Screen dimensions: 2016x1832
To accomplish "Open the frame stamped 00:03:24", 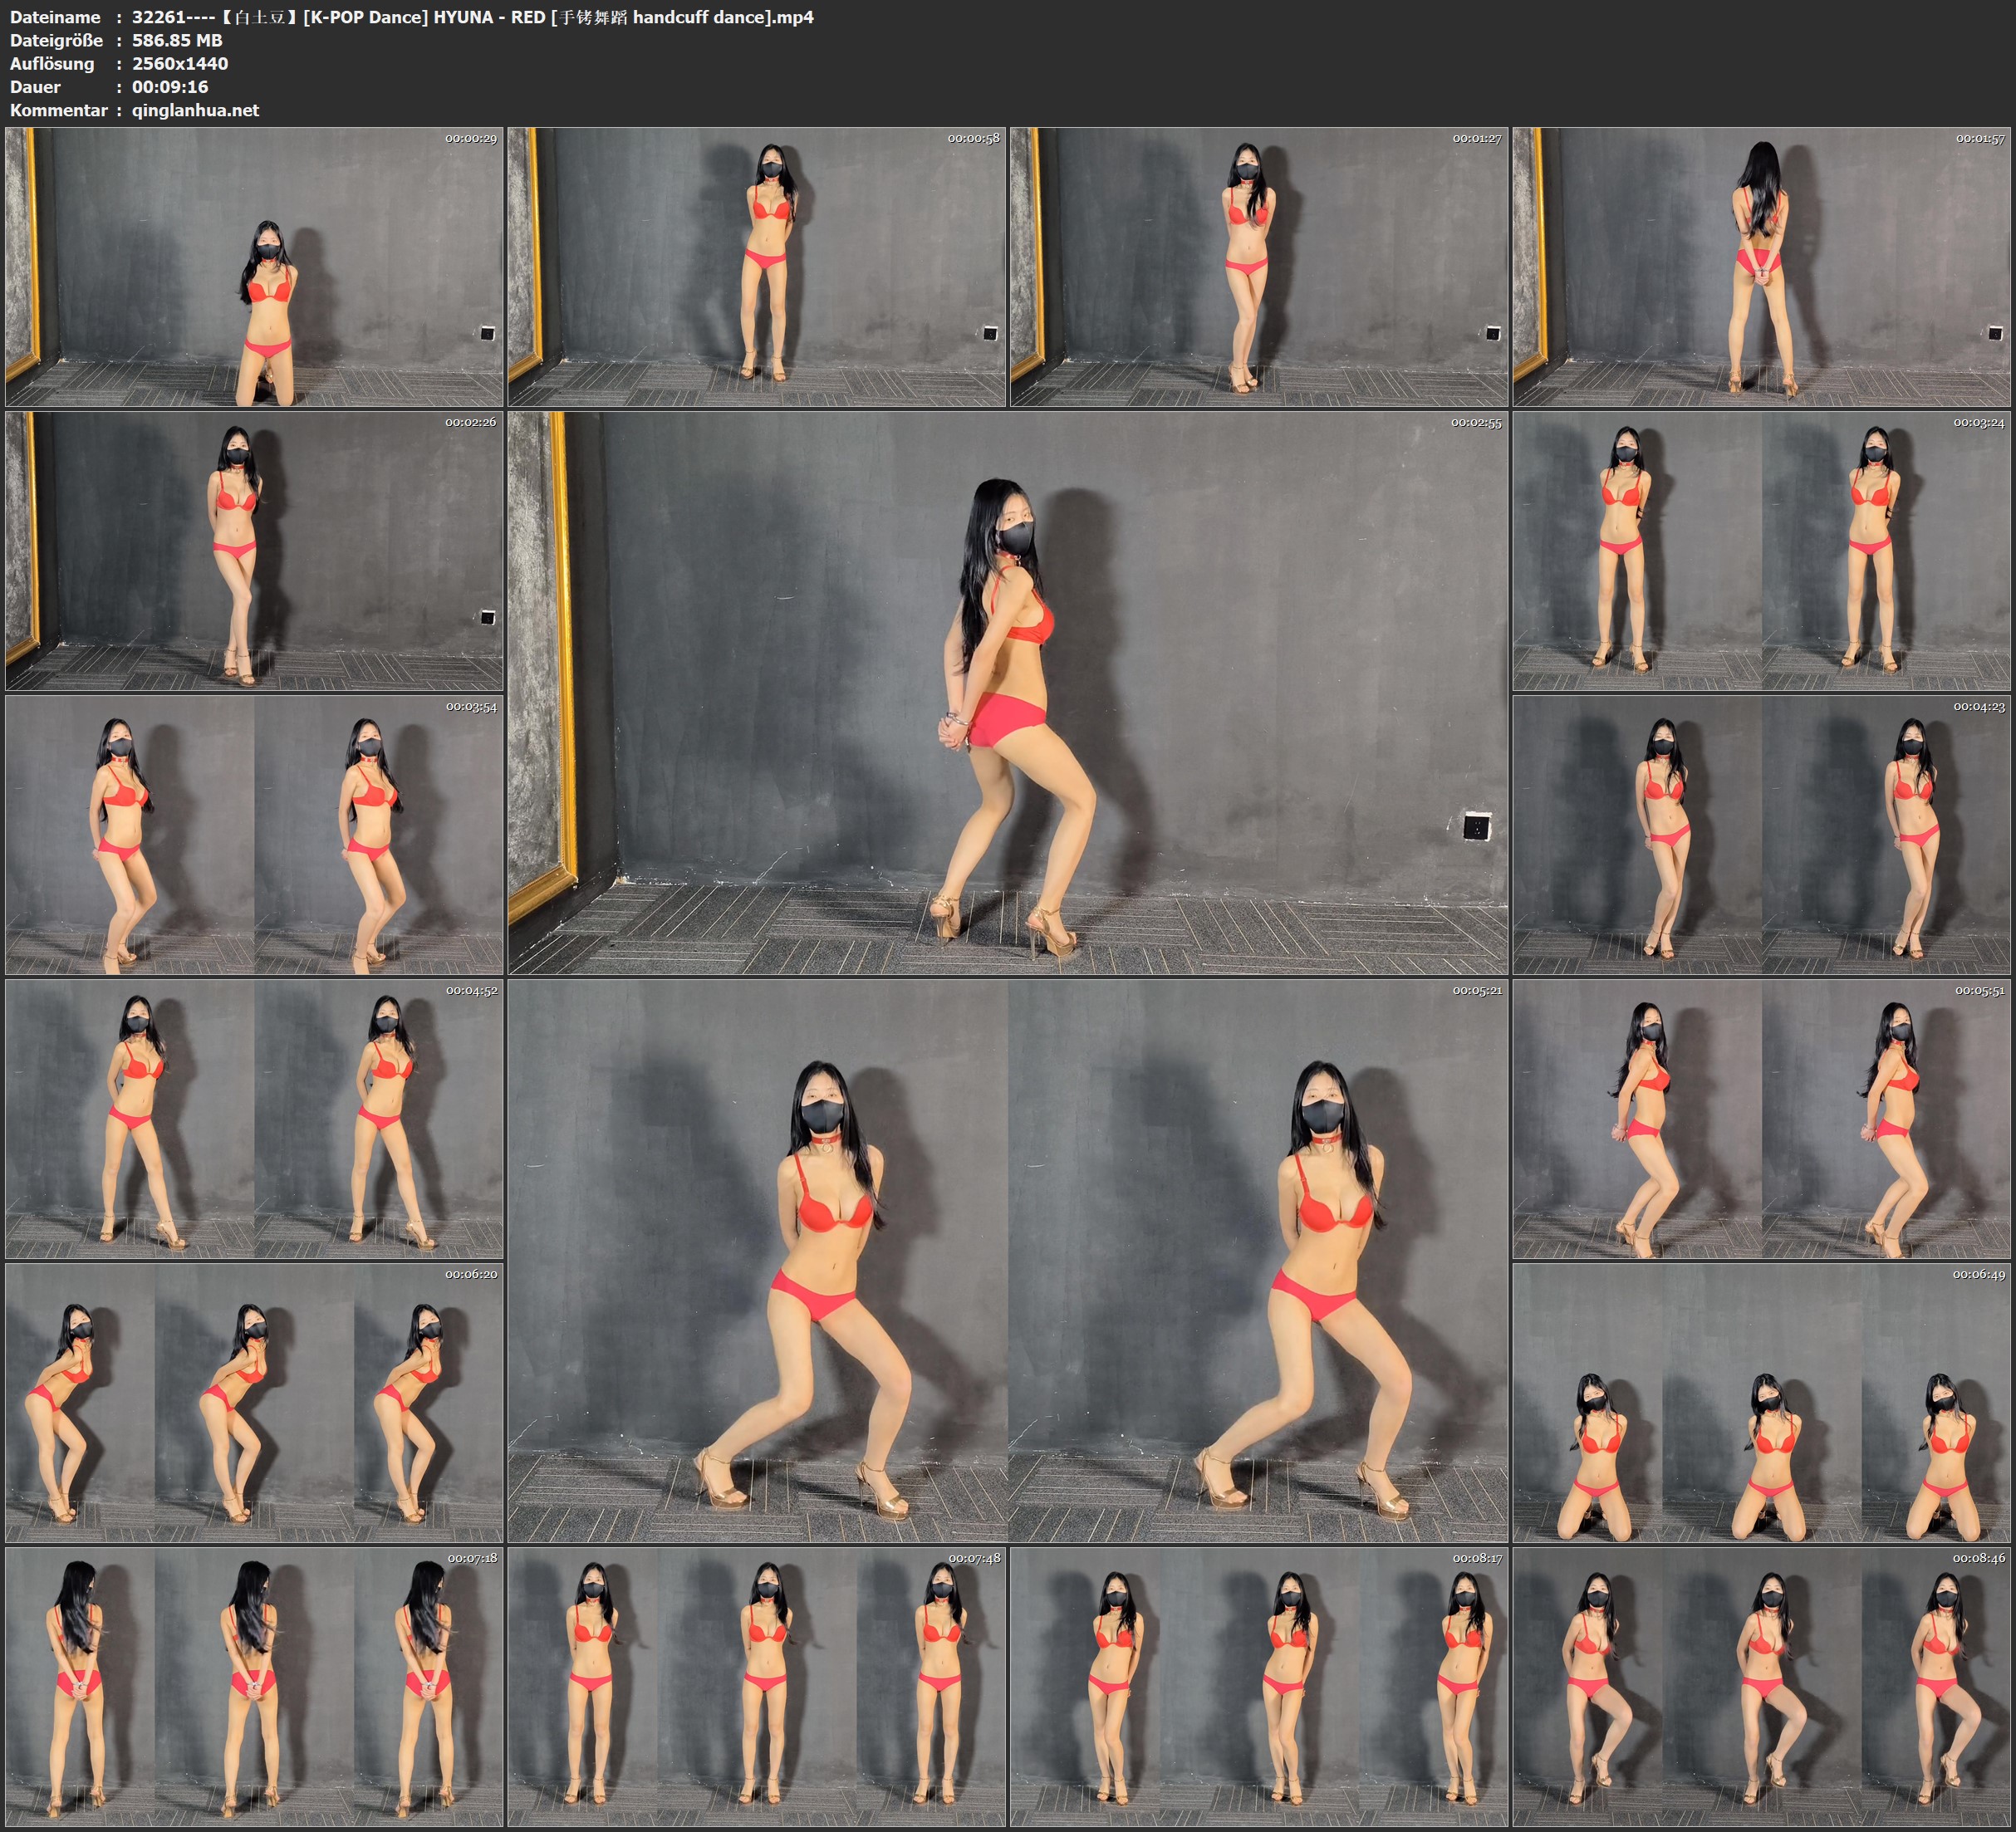I will pyautogui.click(x=1762, y=551).
